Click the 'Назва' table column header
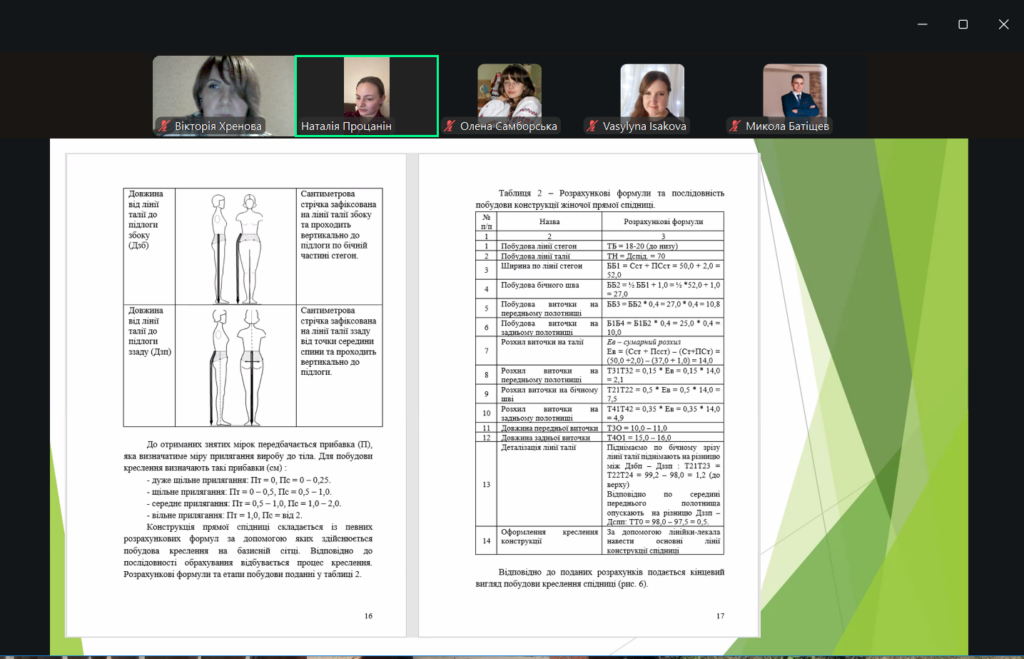The width and height of the screenshot is (1024, 659). [549, 222]
